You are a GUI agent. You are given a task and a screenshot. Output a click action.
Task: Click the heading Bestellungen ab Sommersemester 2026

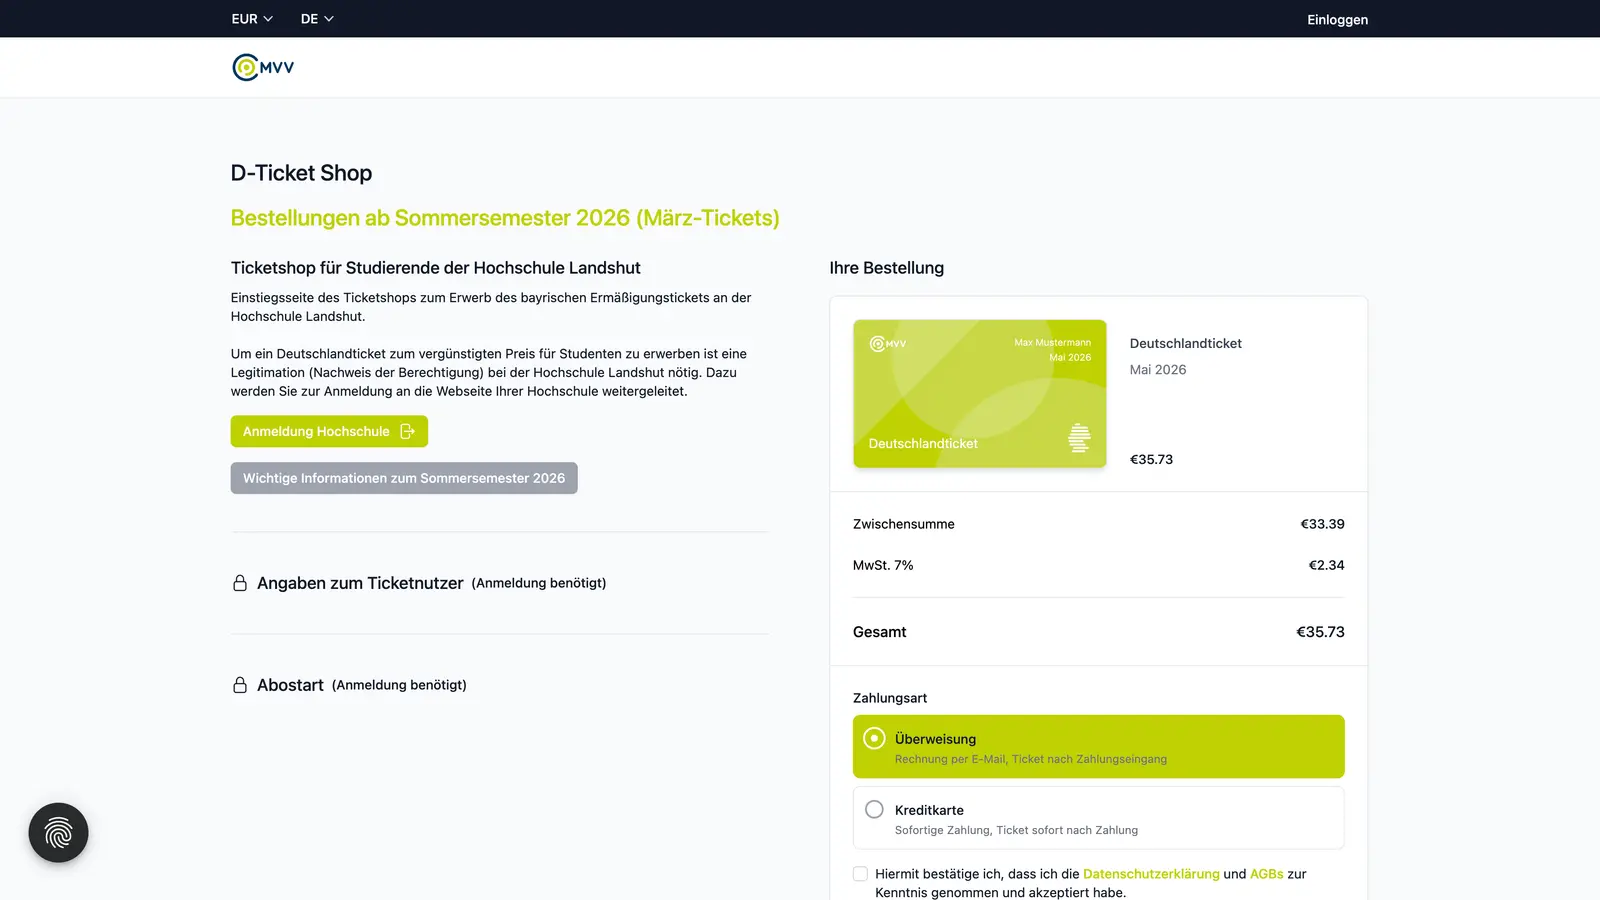505,218
